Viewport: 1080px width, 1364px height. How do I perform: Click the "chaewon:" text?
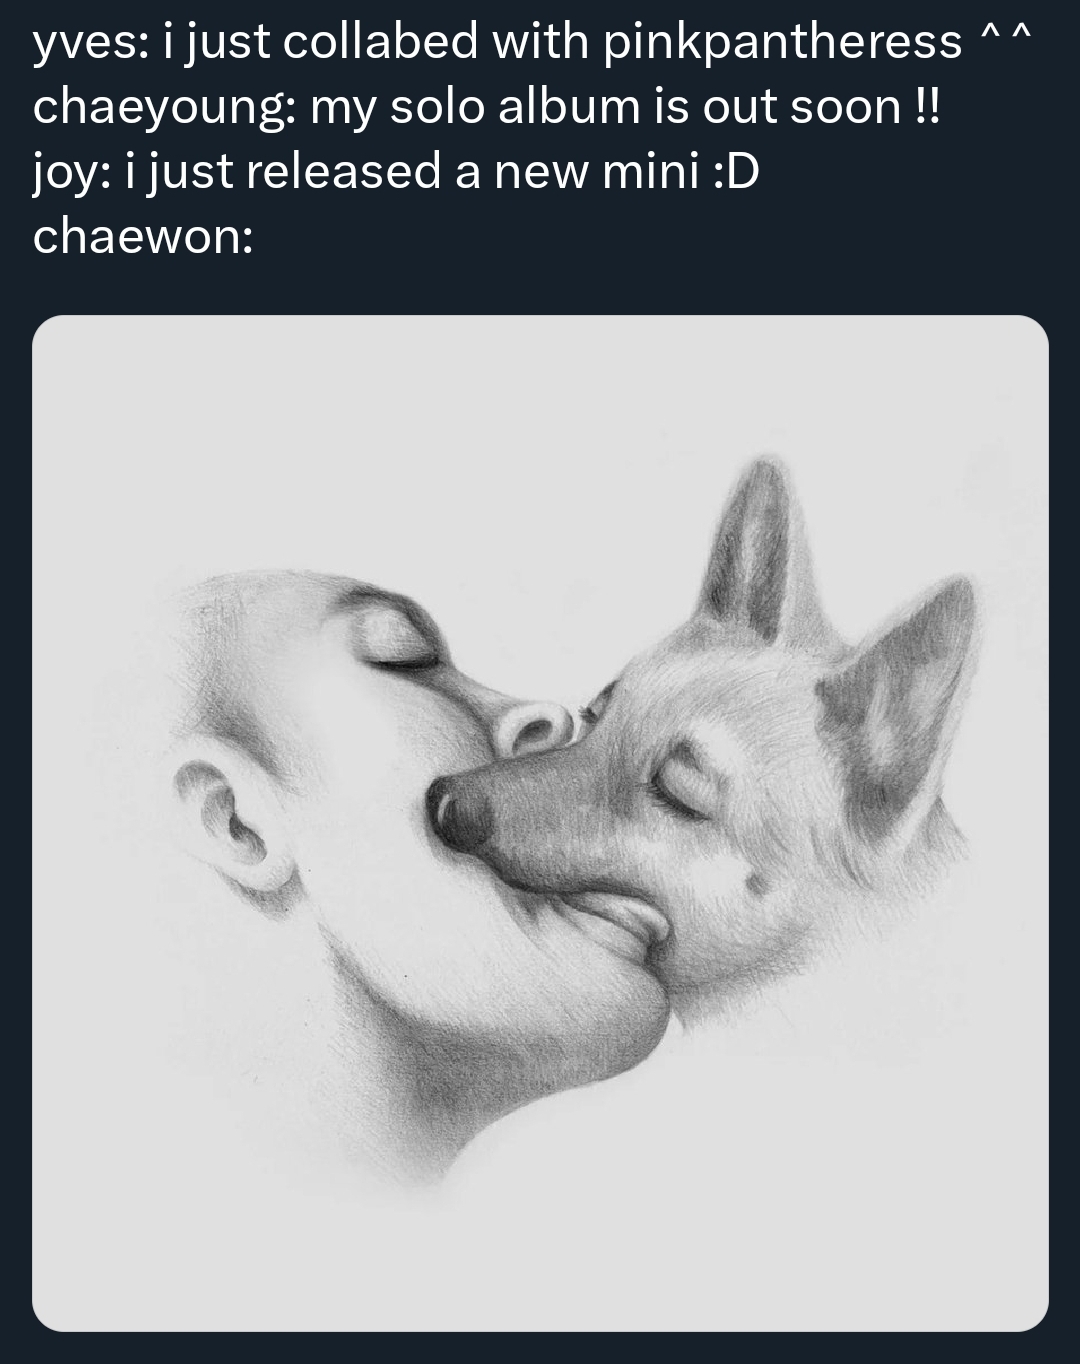point(143,236)
